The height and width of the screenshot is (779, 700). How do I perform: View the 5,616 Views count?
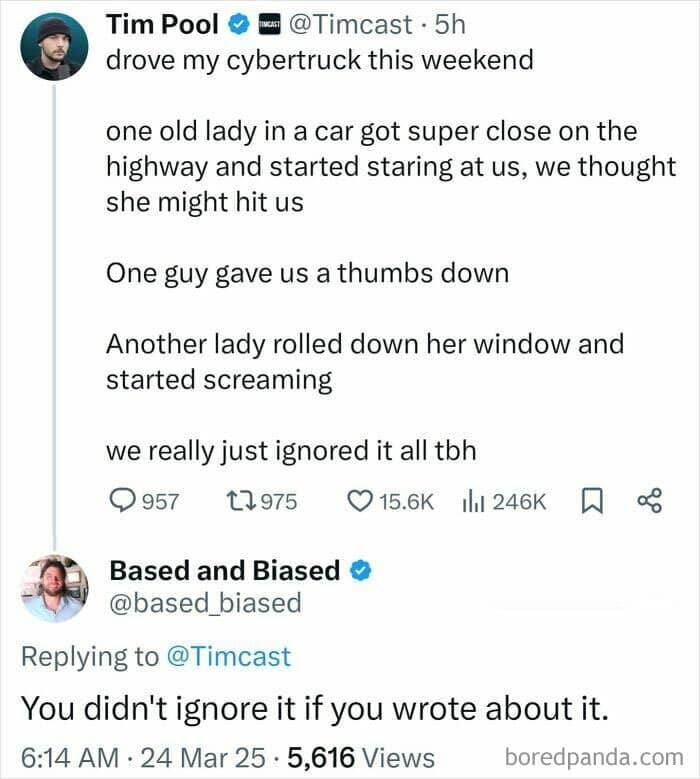(x=362, y=757)
